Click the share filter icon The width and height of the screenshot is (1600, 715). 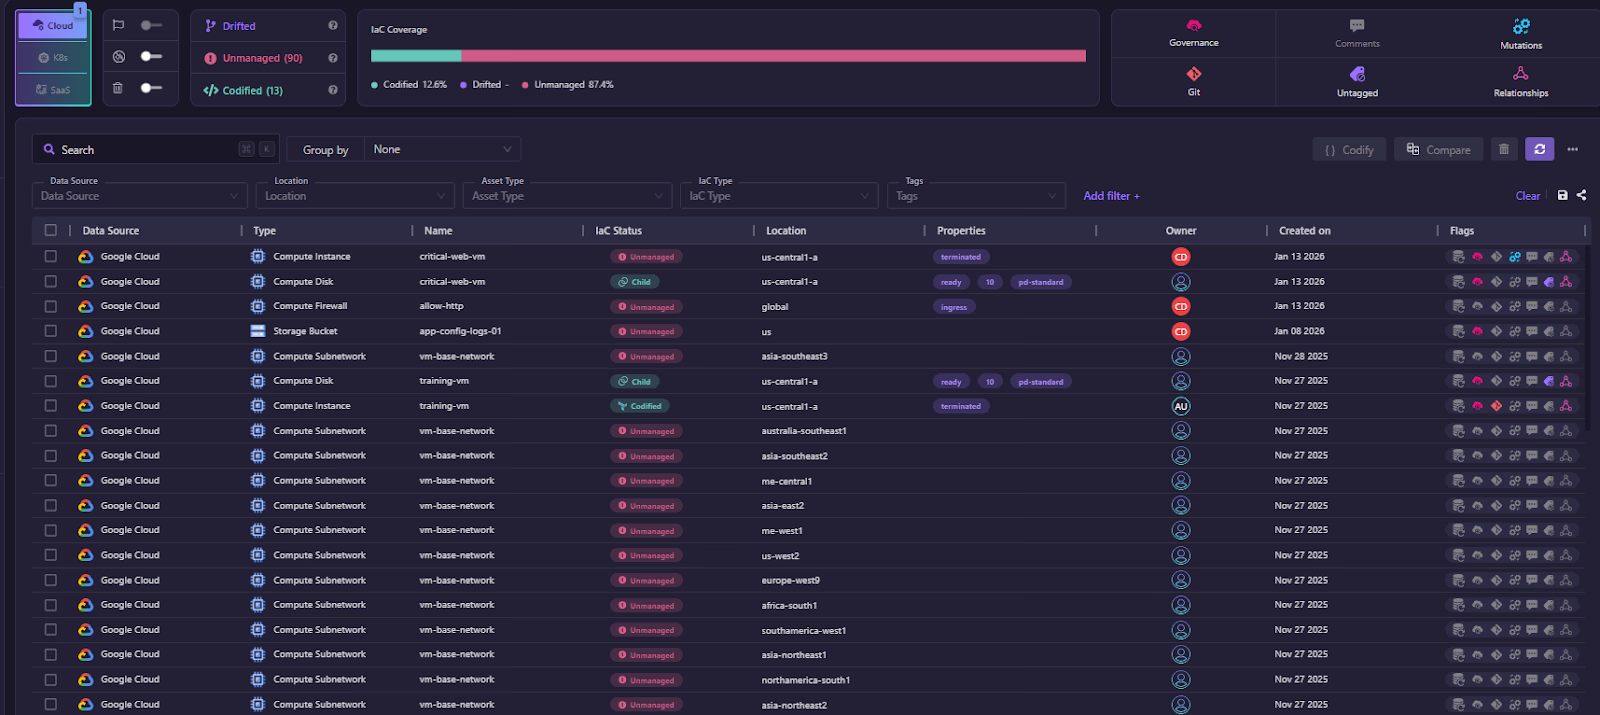pos(1581,195)
